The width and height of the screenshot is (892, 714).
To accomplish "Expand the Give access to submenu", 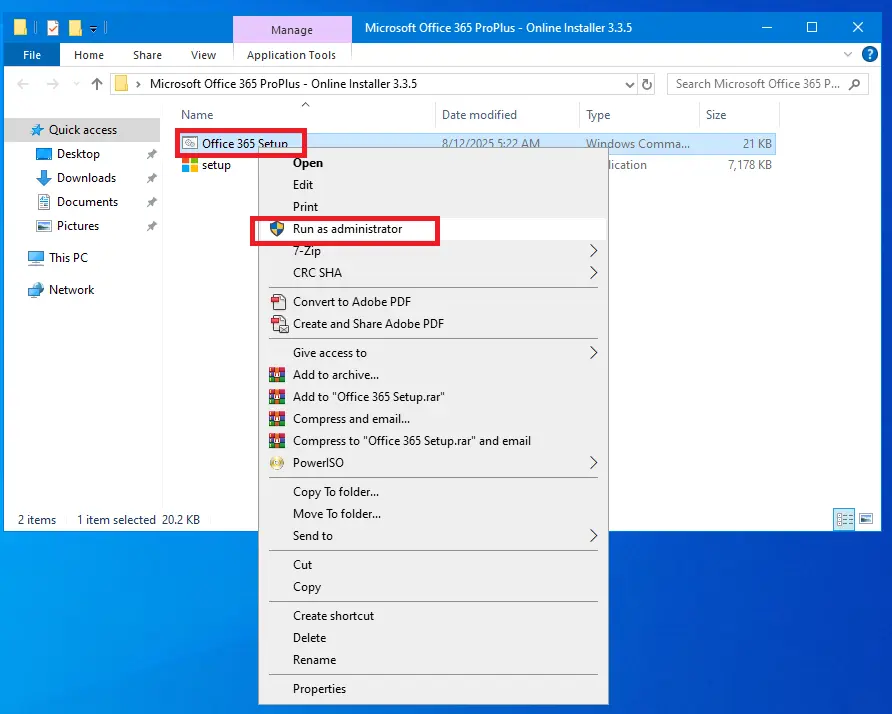I will tap(433, 353).
